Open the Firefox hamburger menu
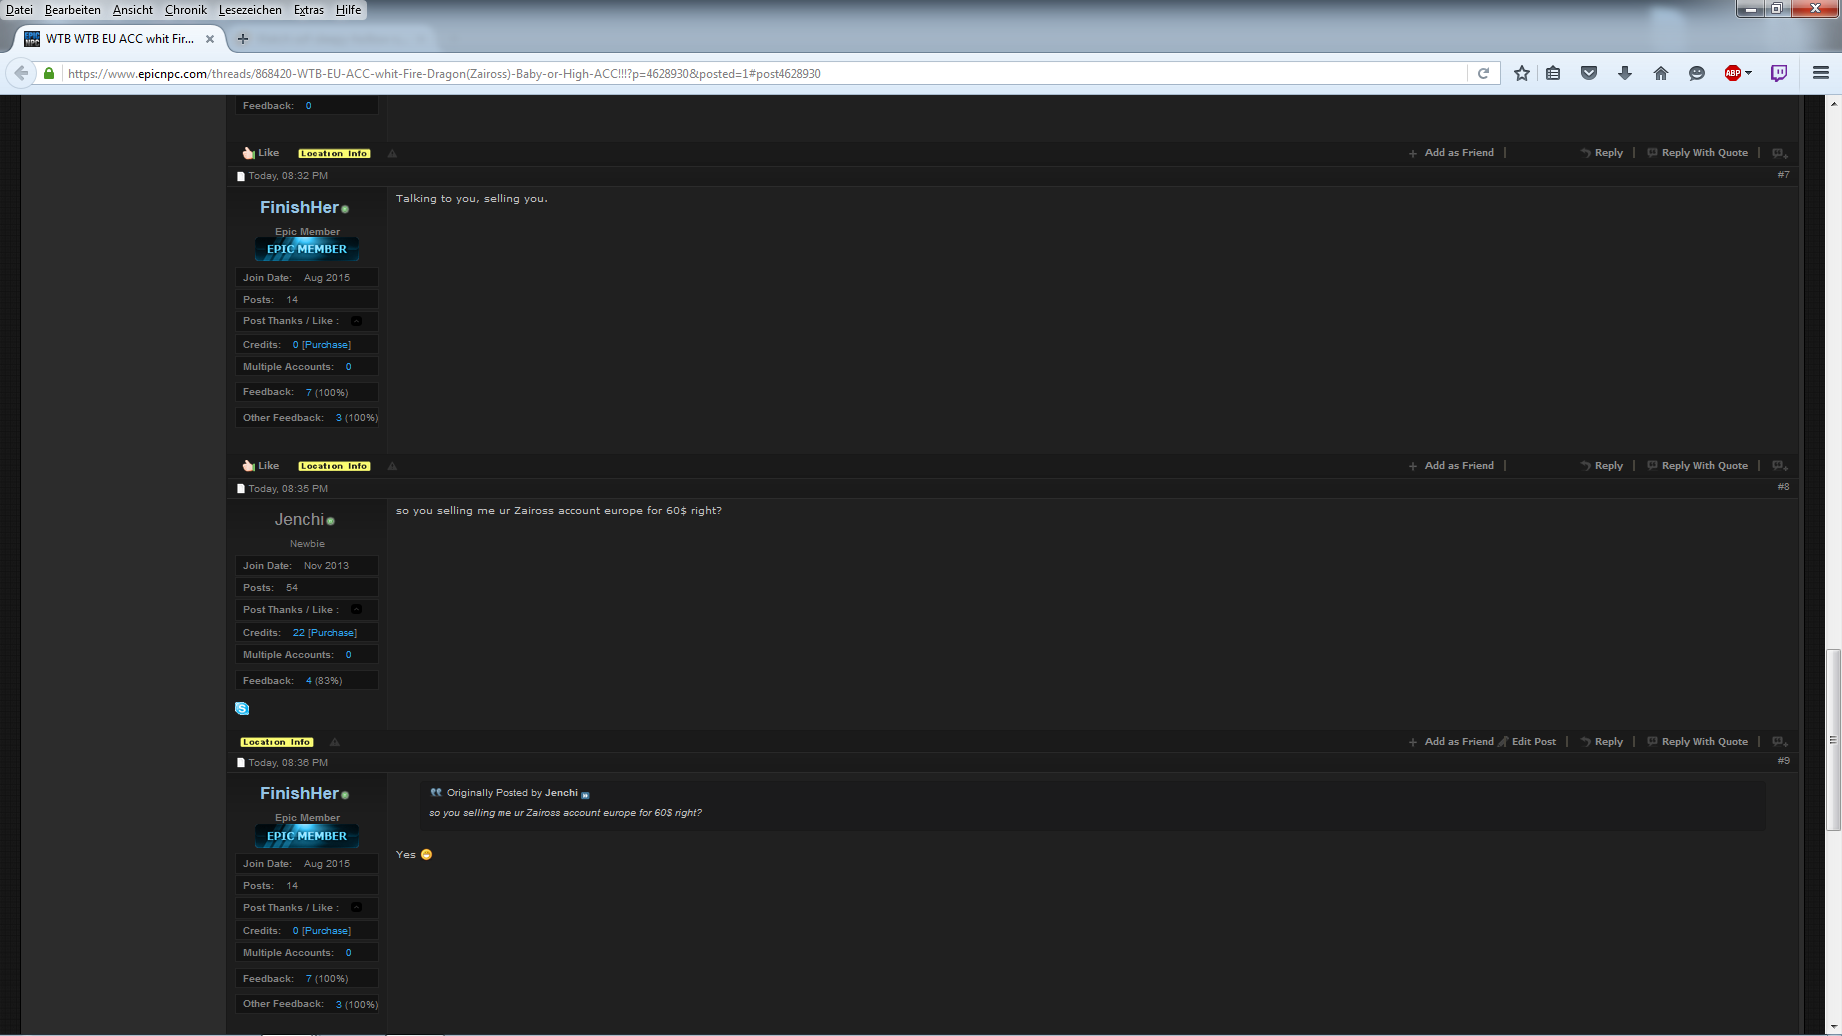 [1821, 73]
